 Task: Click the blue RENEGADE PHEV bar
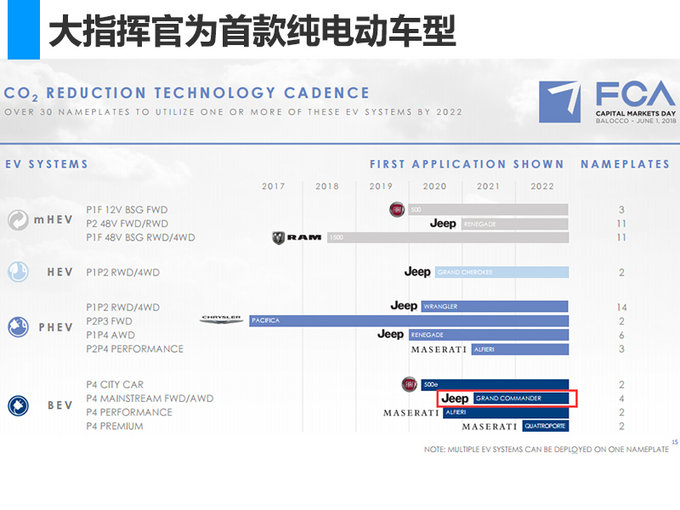coord(488,335)
